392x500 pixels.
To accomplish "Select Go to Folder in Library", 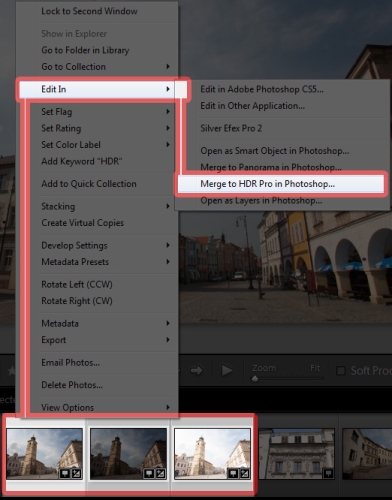I will coord(85,50).
